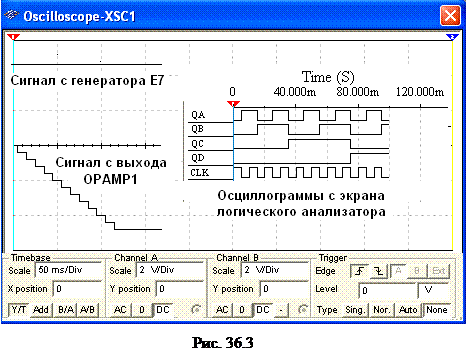Select rising edge trigger icon
This screenshot has height=361, width=468.
(x=359, y=271)
